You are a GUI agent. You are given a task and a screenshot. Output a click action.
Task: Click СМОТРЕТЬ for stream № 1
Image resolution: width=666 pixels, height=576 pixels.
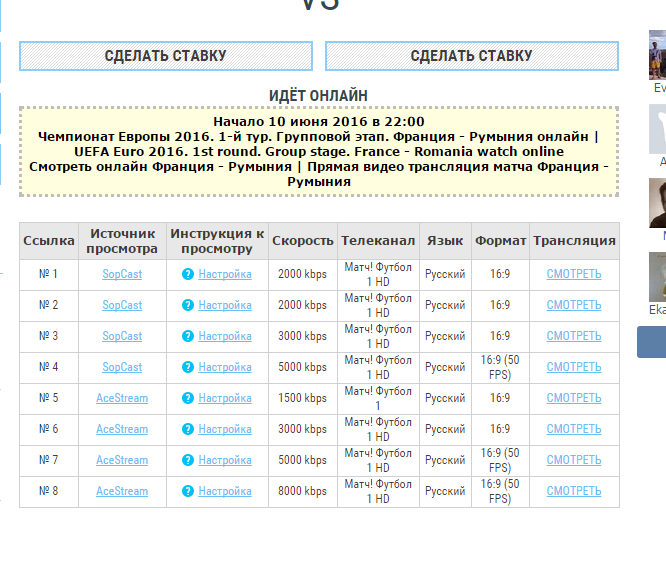(x=574, y=274)
